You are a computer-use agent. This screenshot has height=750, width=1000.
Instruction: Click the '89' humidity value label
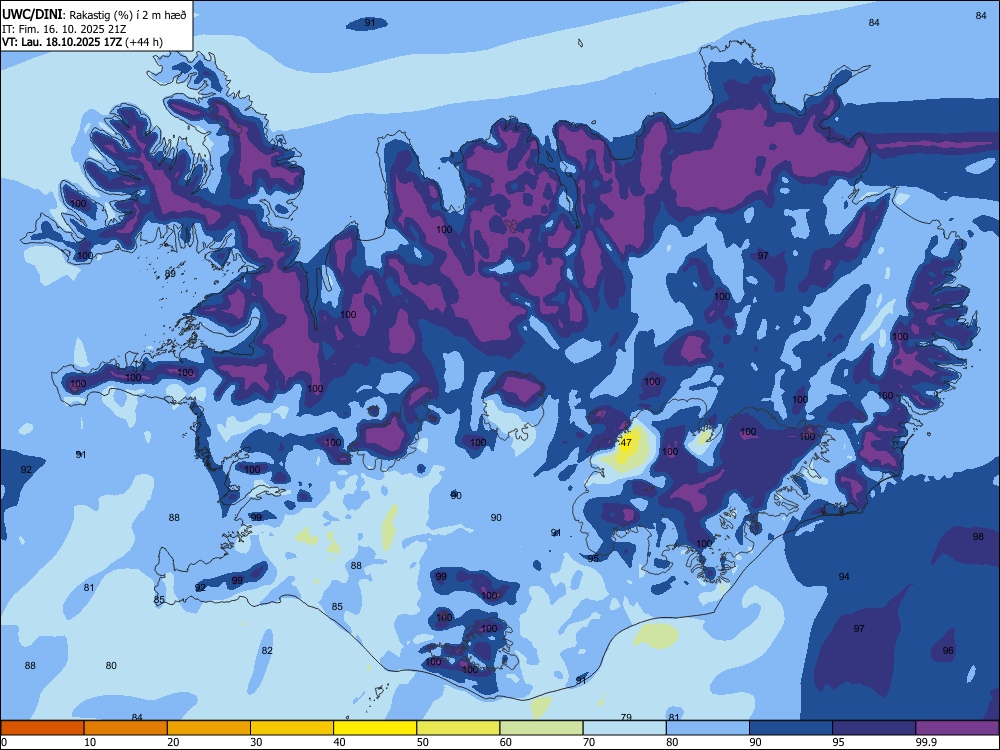click(170, 274)
